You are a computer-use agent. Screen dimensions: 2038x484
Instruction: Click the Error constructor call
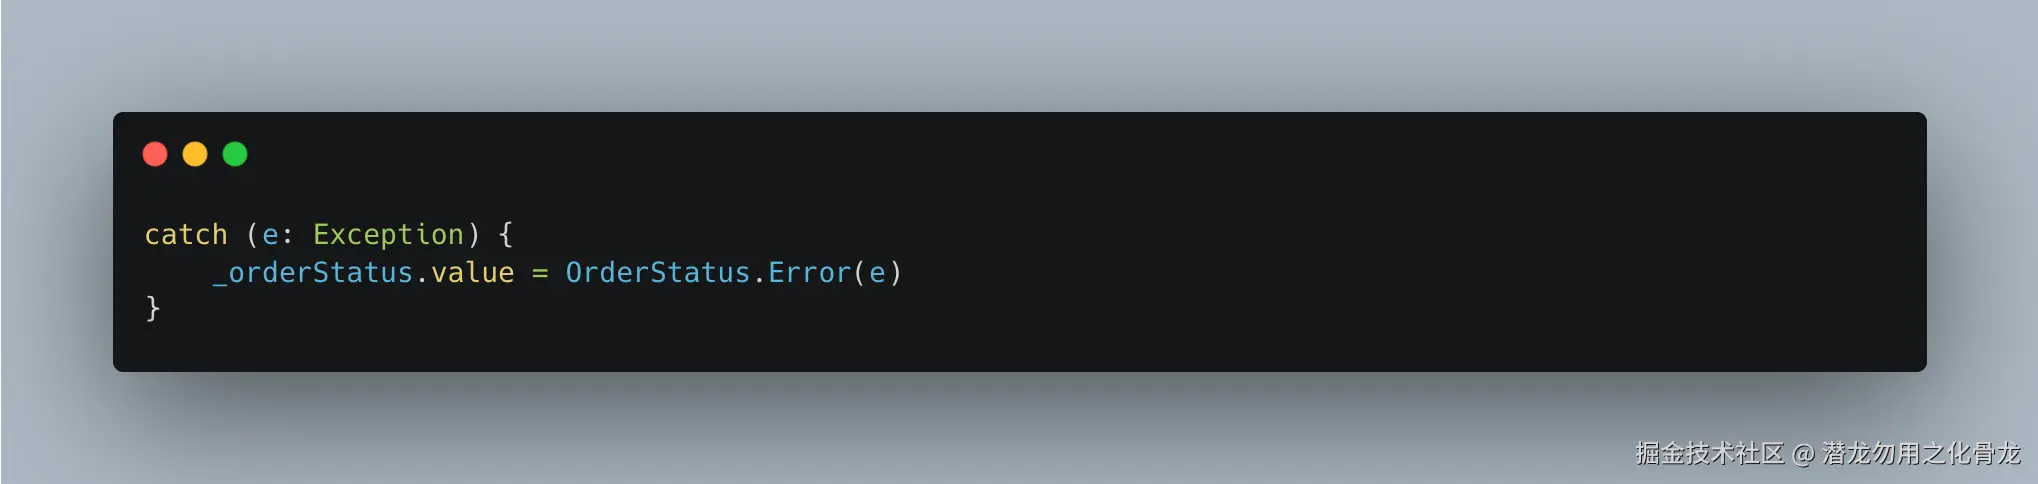809,273
